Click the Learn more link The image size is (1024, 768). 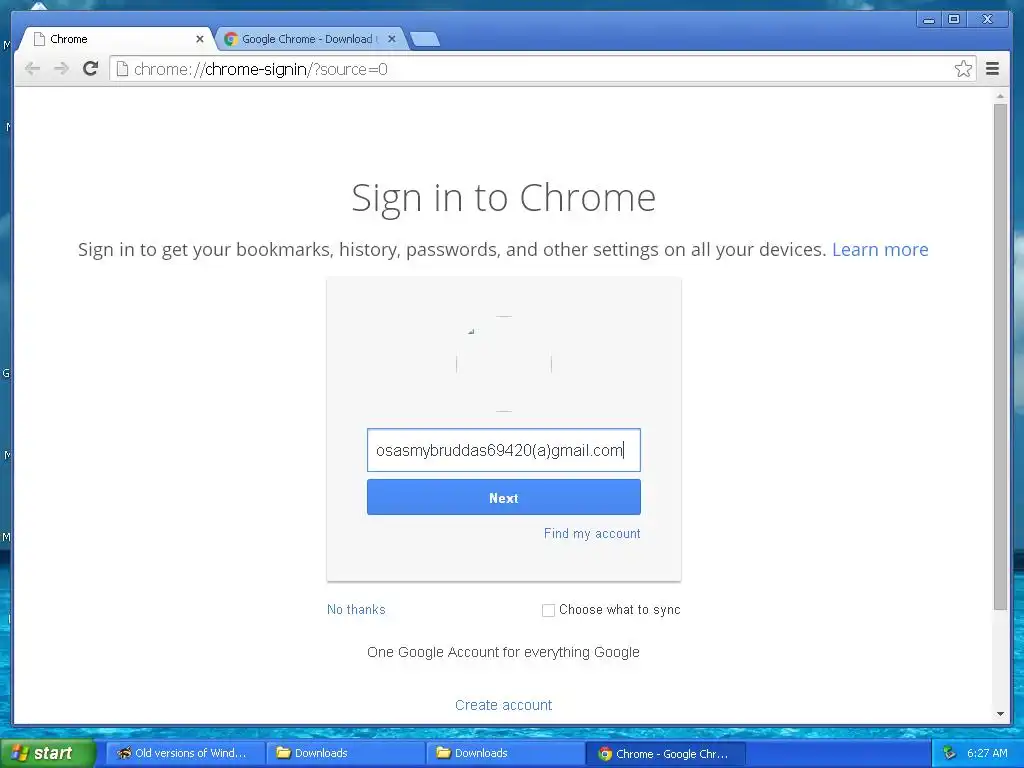coord(880,249)
